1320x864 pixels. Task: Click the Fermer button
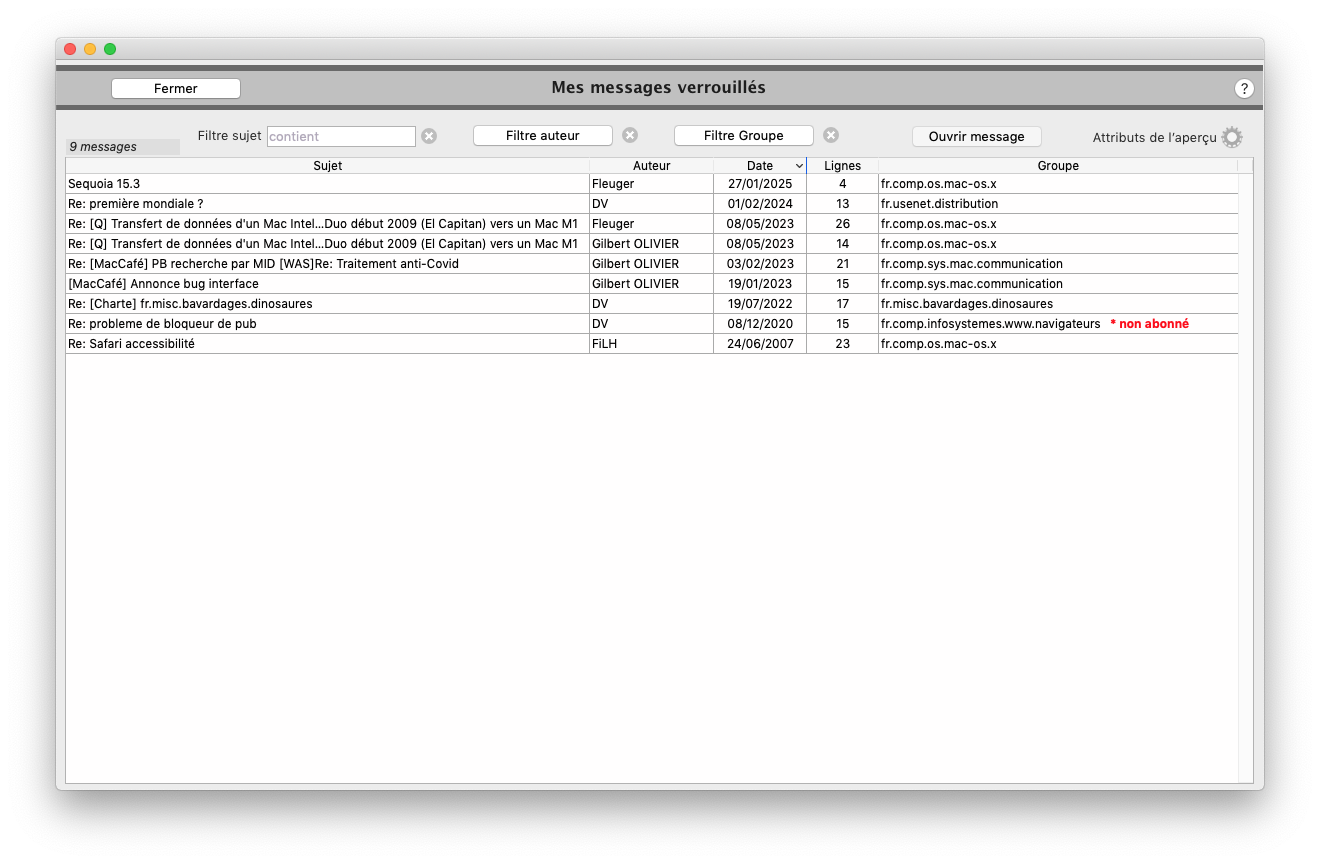tap(176, 88)
